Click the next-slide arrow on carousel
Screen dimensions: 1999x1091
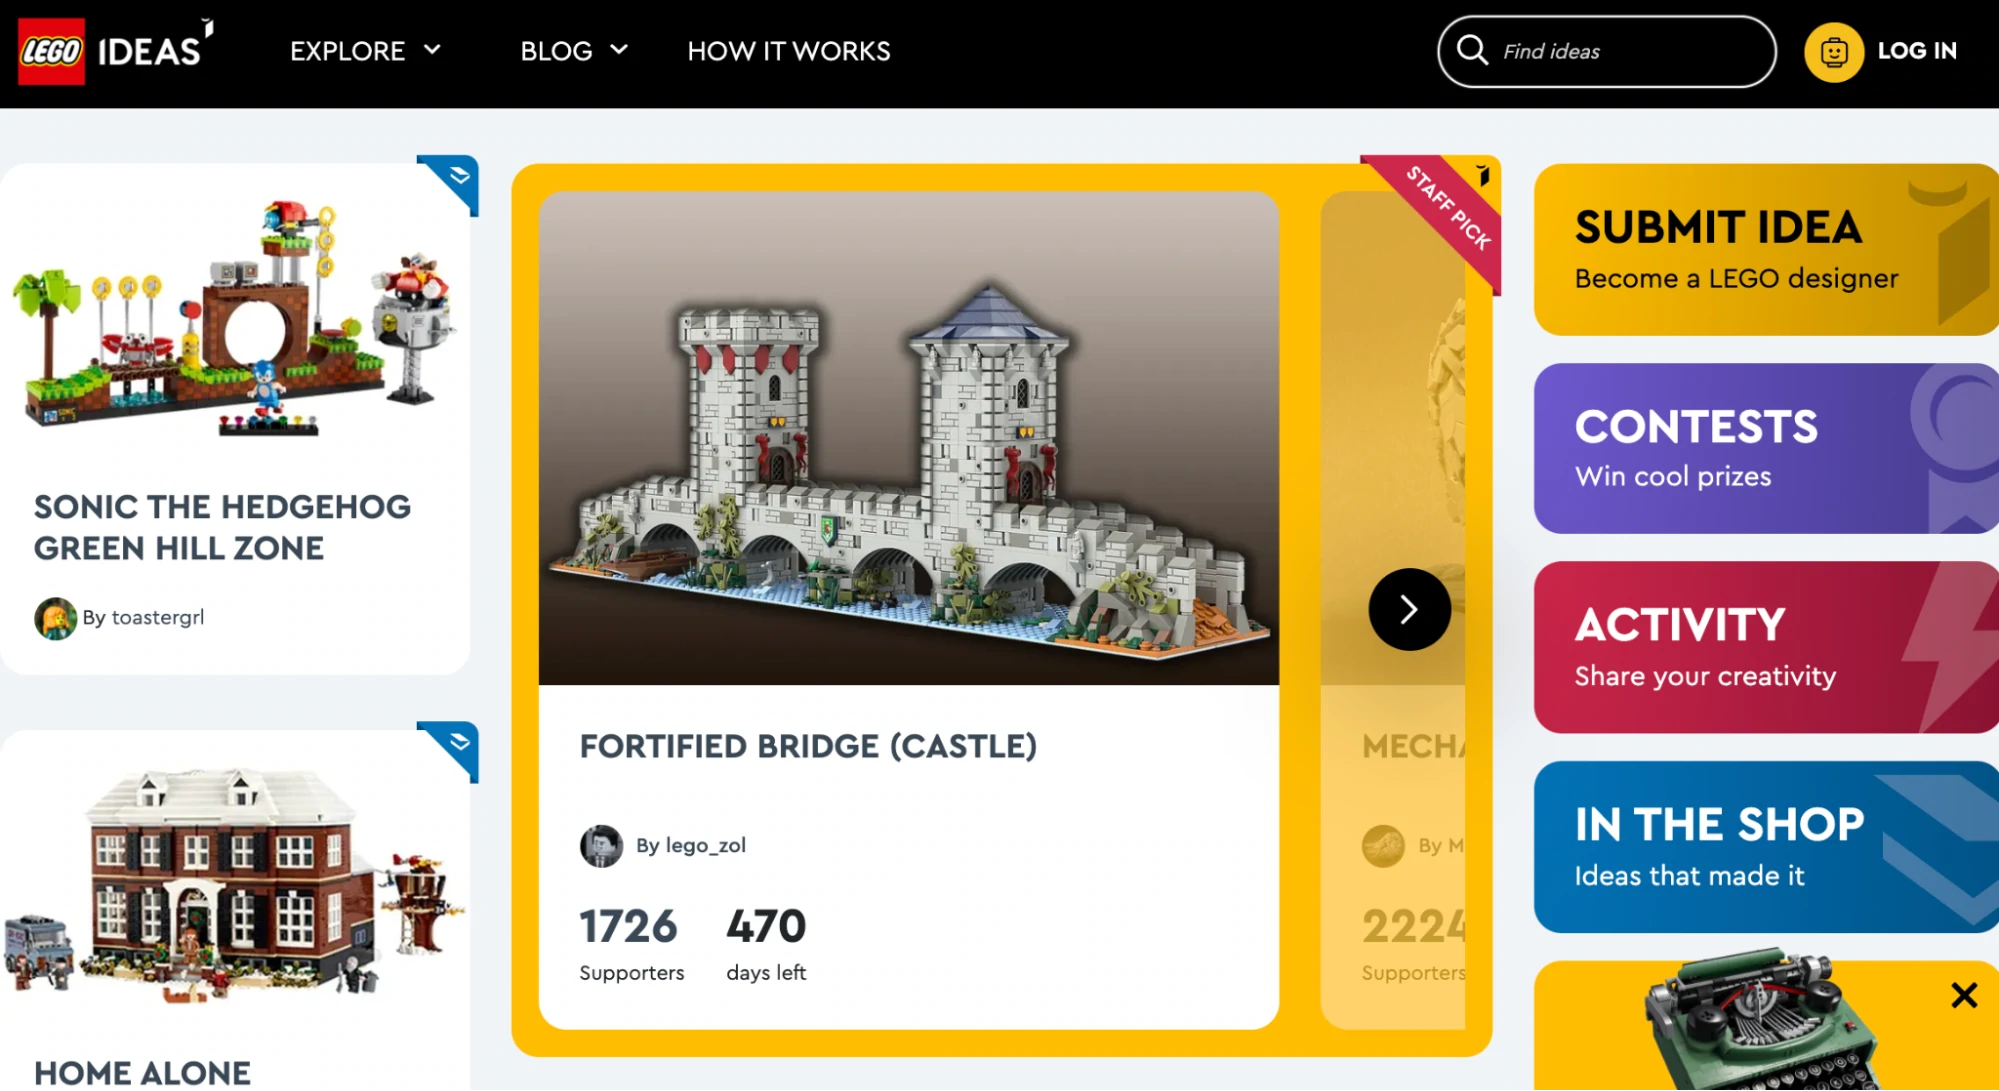coord(1409,609)
